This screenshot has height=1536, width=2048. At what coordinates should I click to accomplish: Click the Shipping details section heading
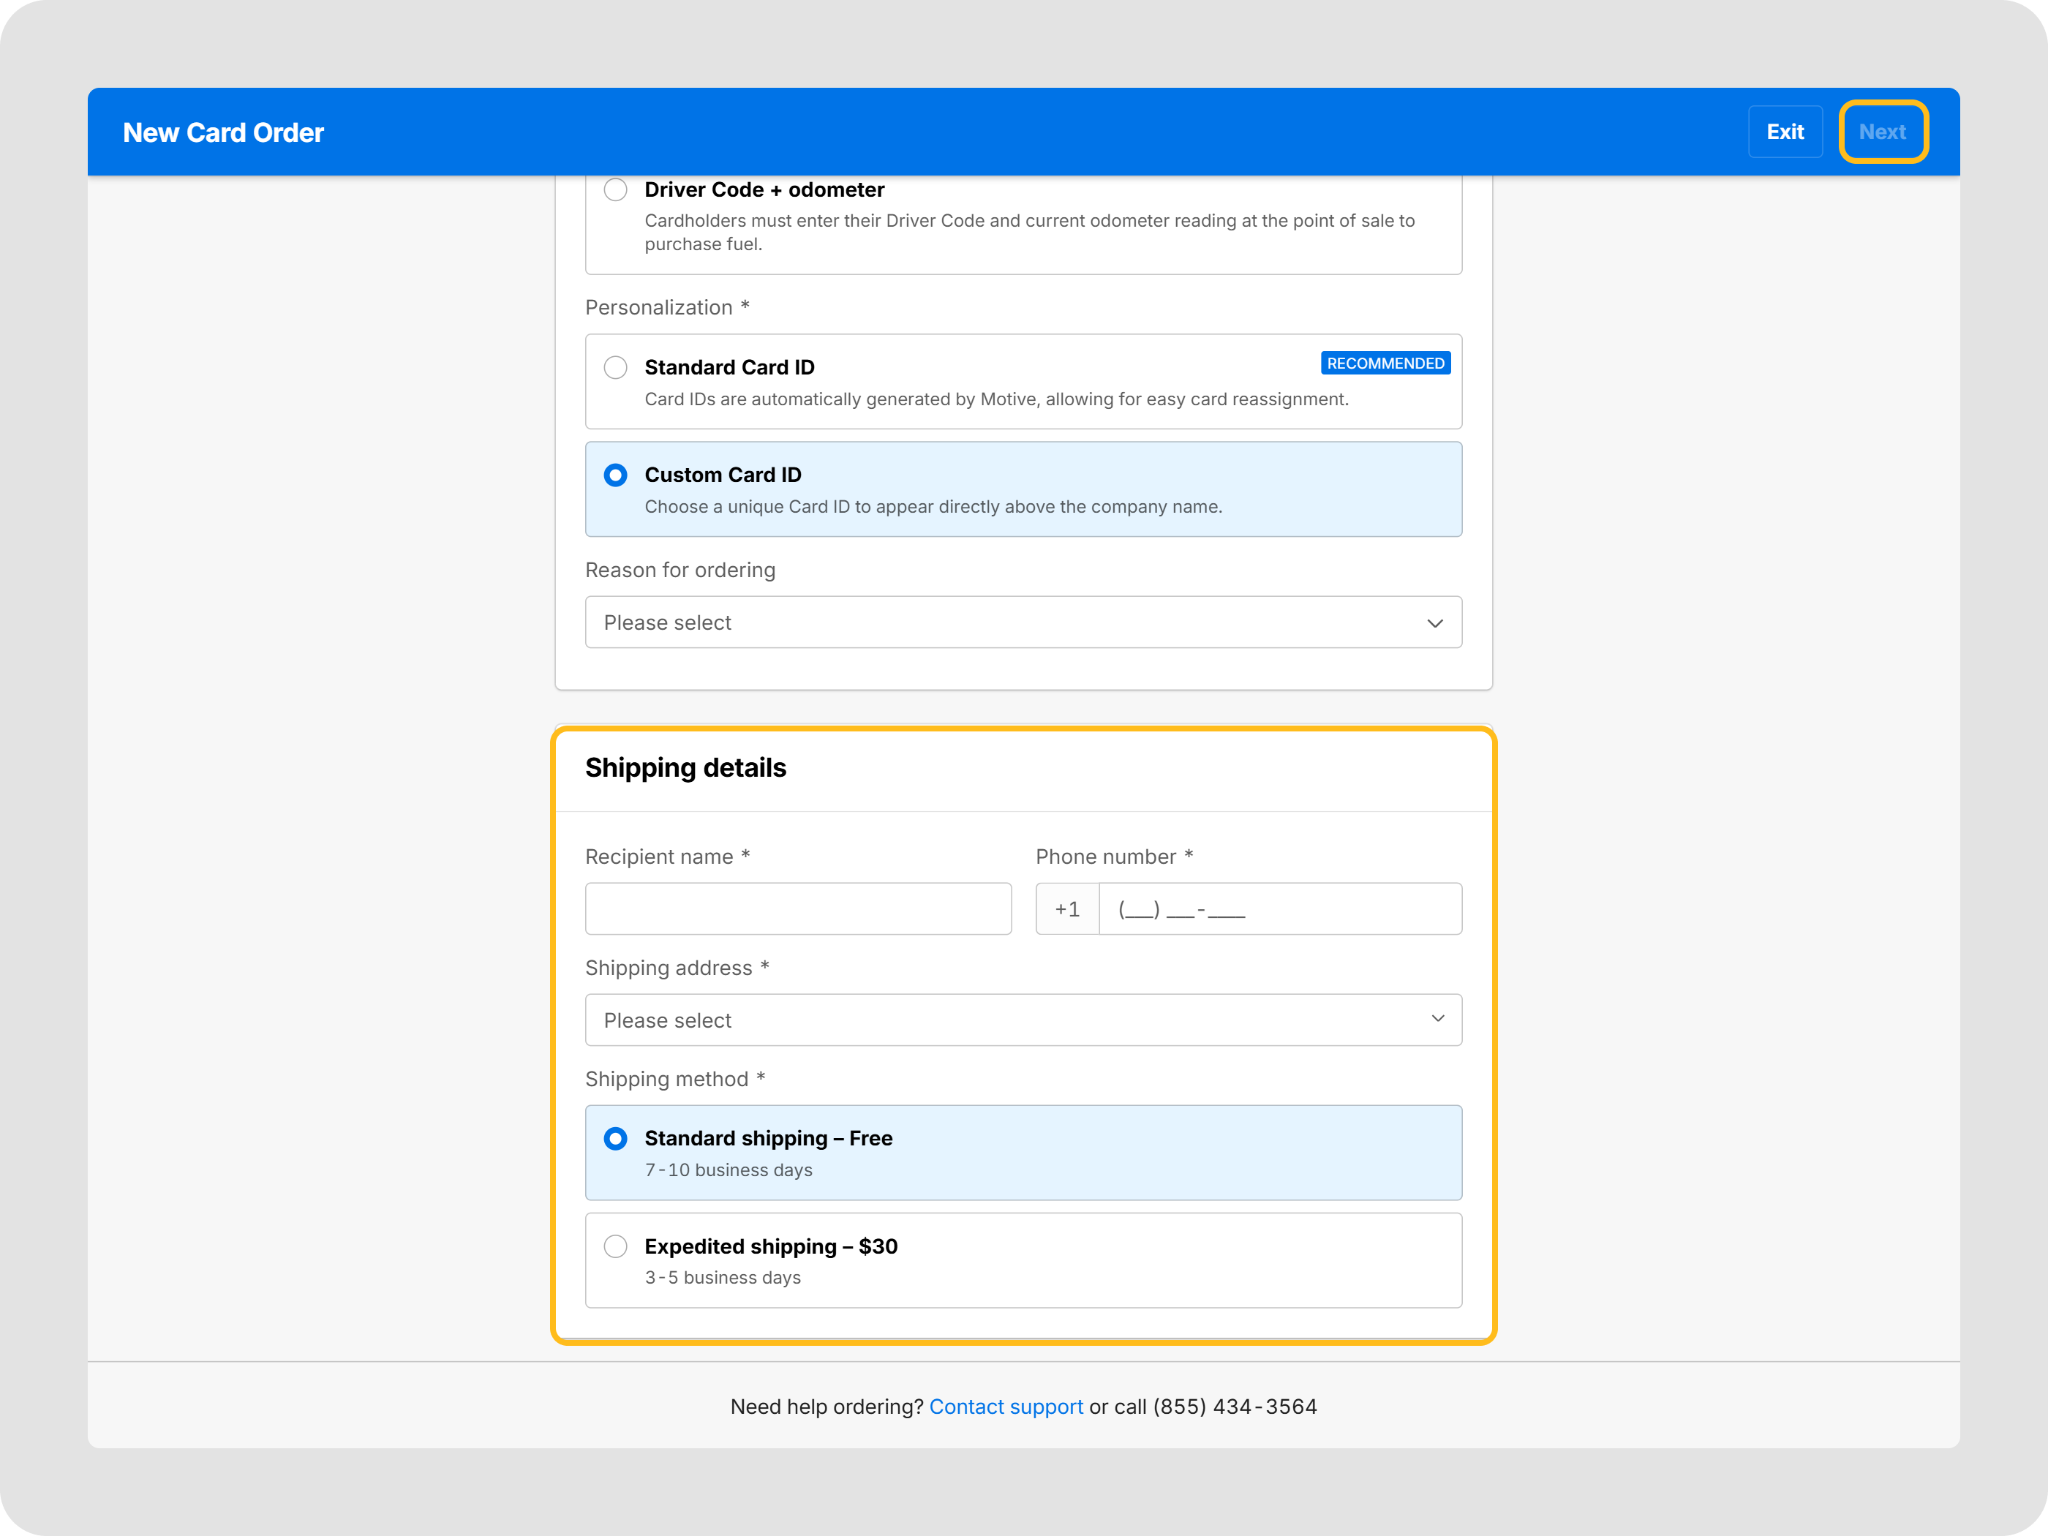(686, 768)
